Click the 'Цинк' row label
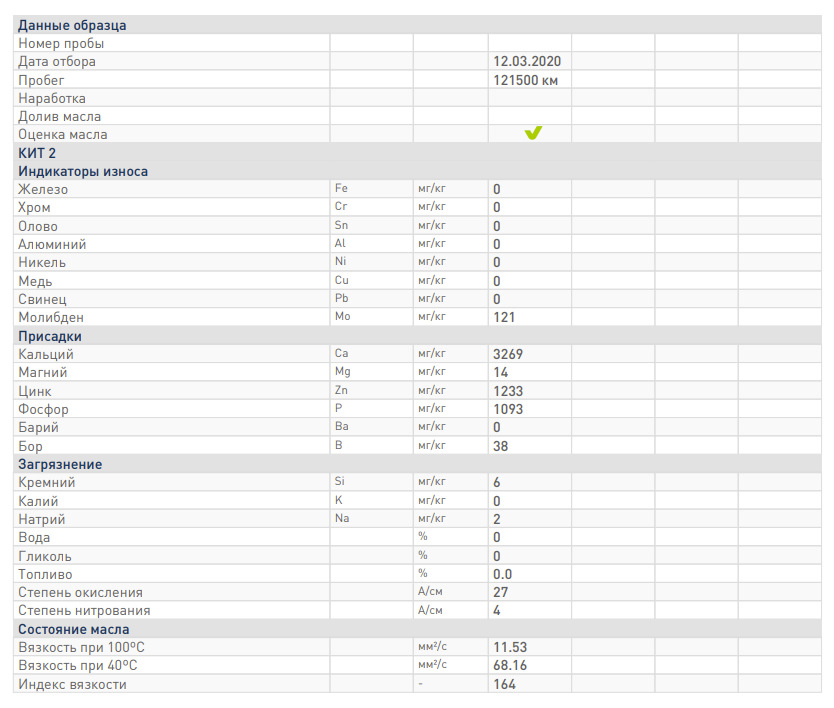This screenshot has width=834, height=708. tap(35, 392)
